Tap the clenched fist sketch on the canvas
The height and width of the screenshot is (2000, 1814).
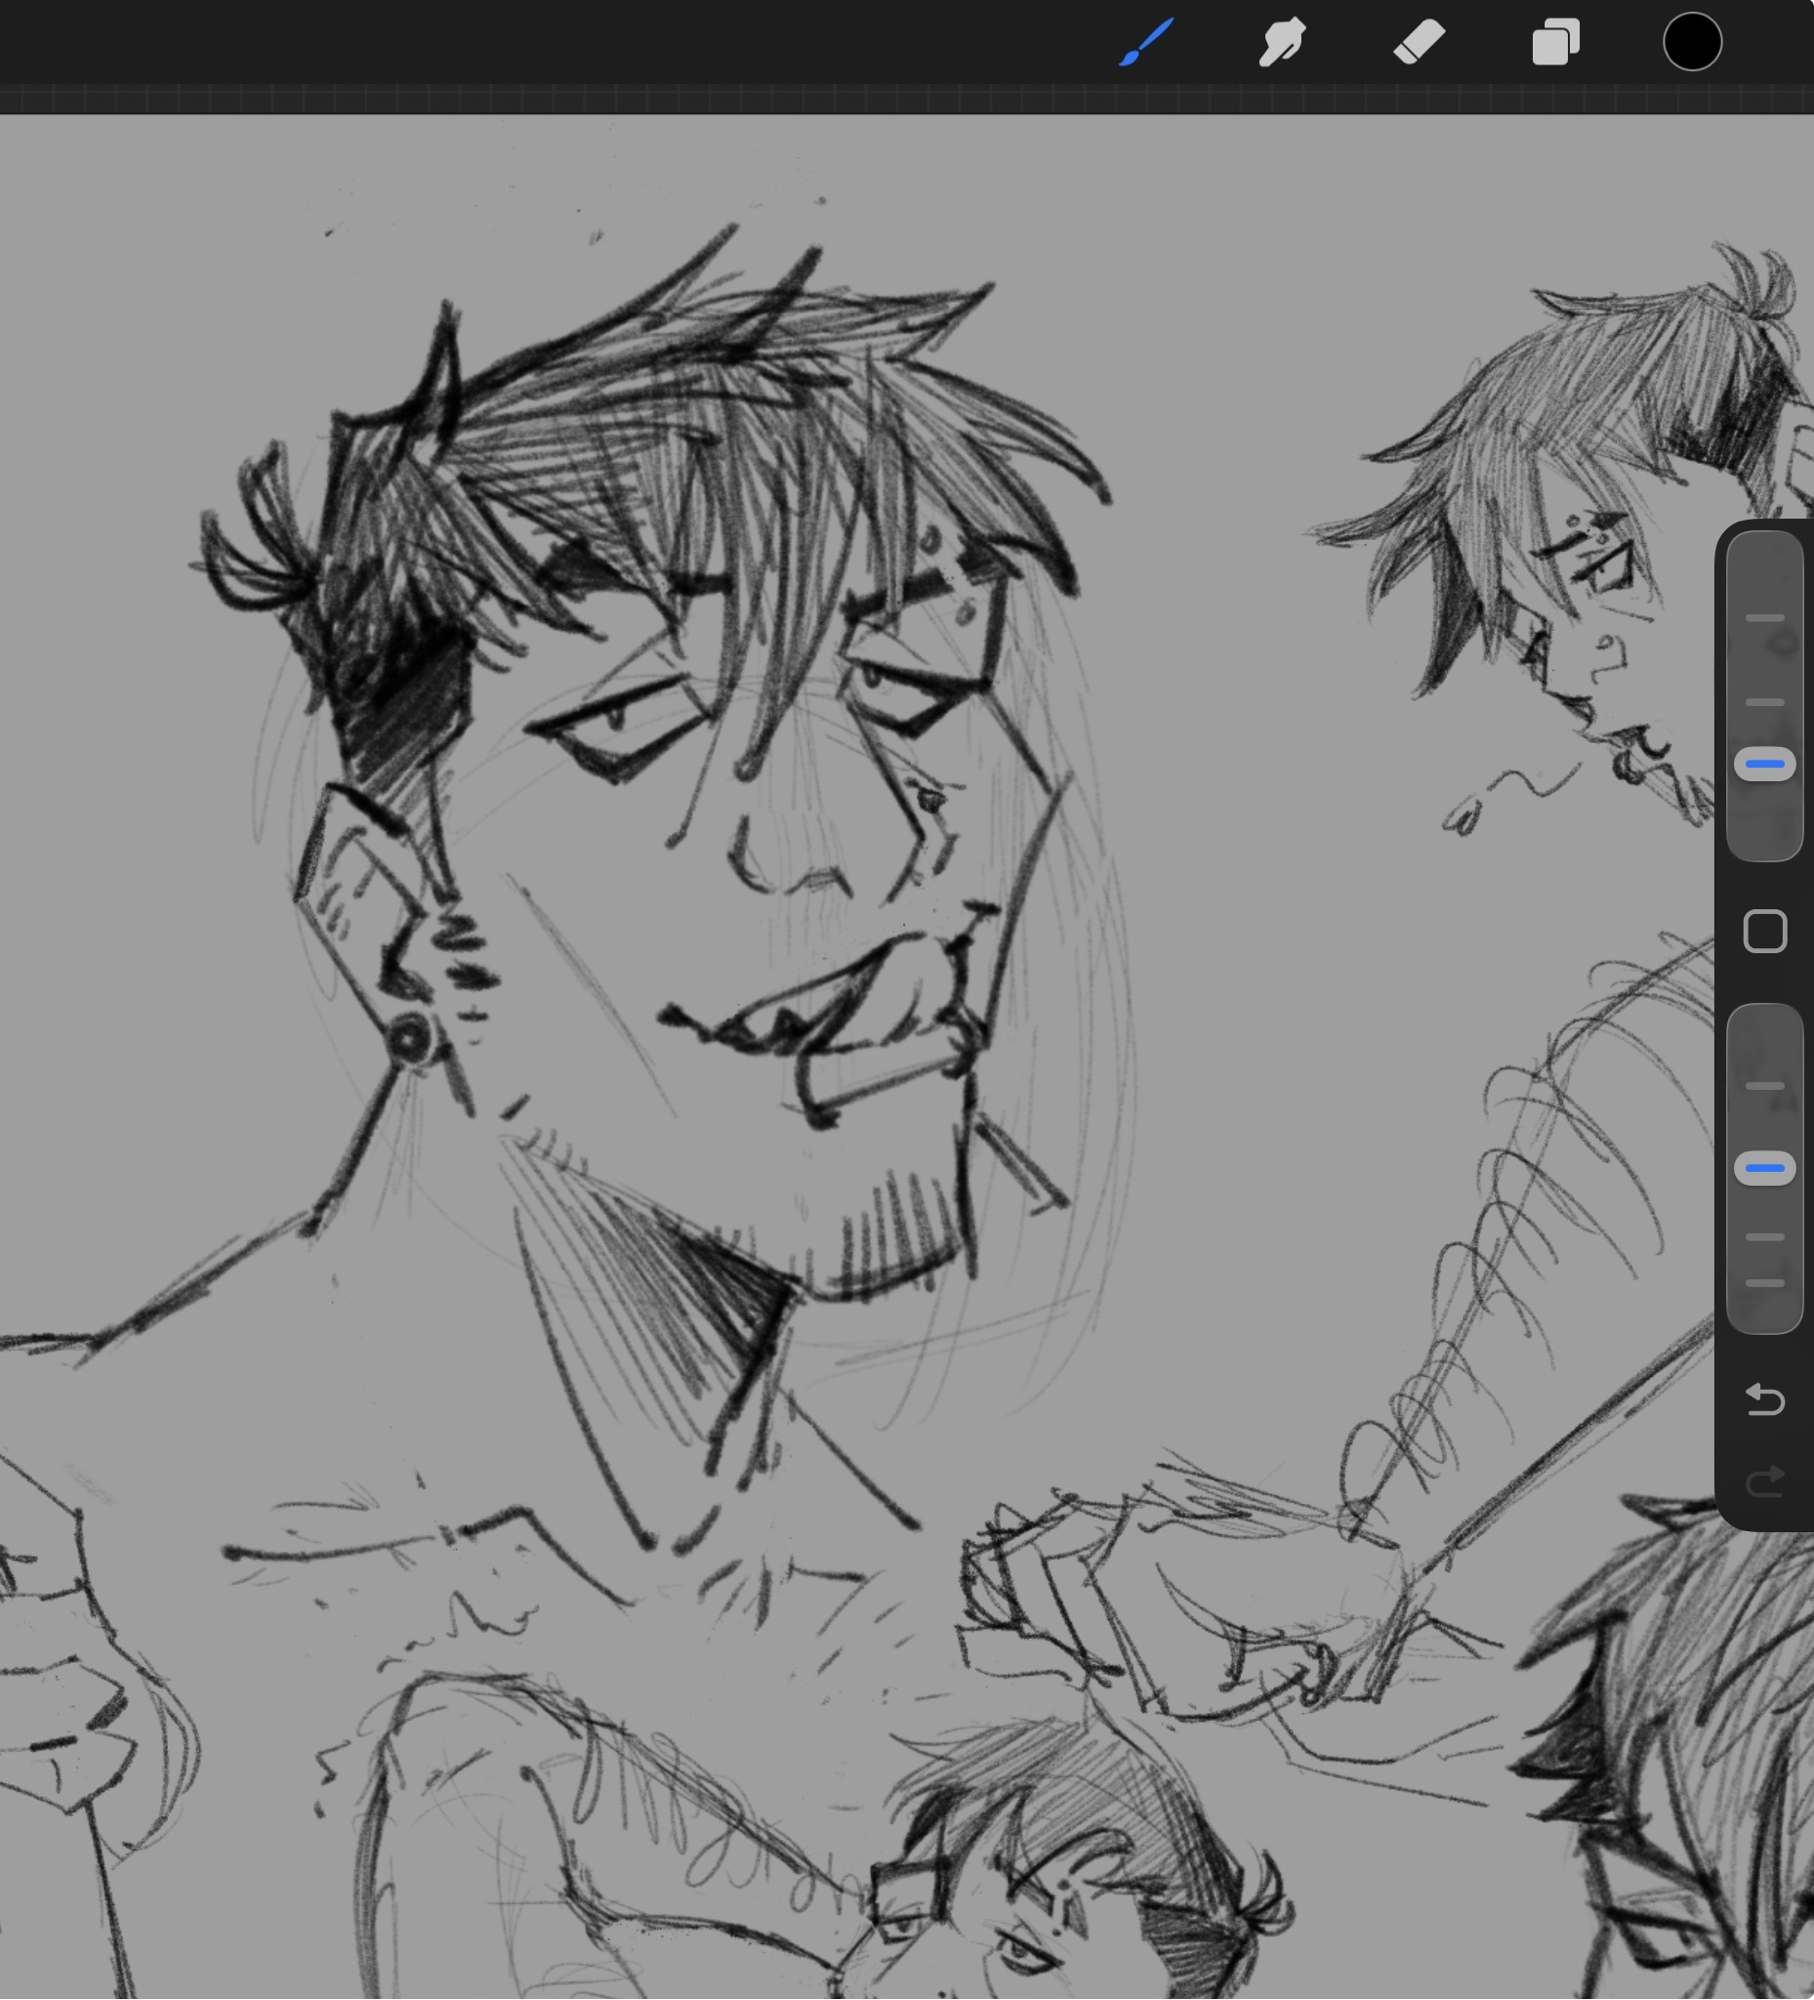(1150, 1600)
